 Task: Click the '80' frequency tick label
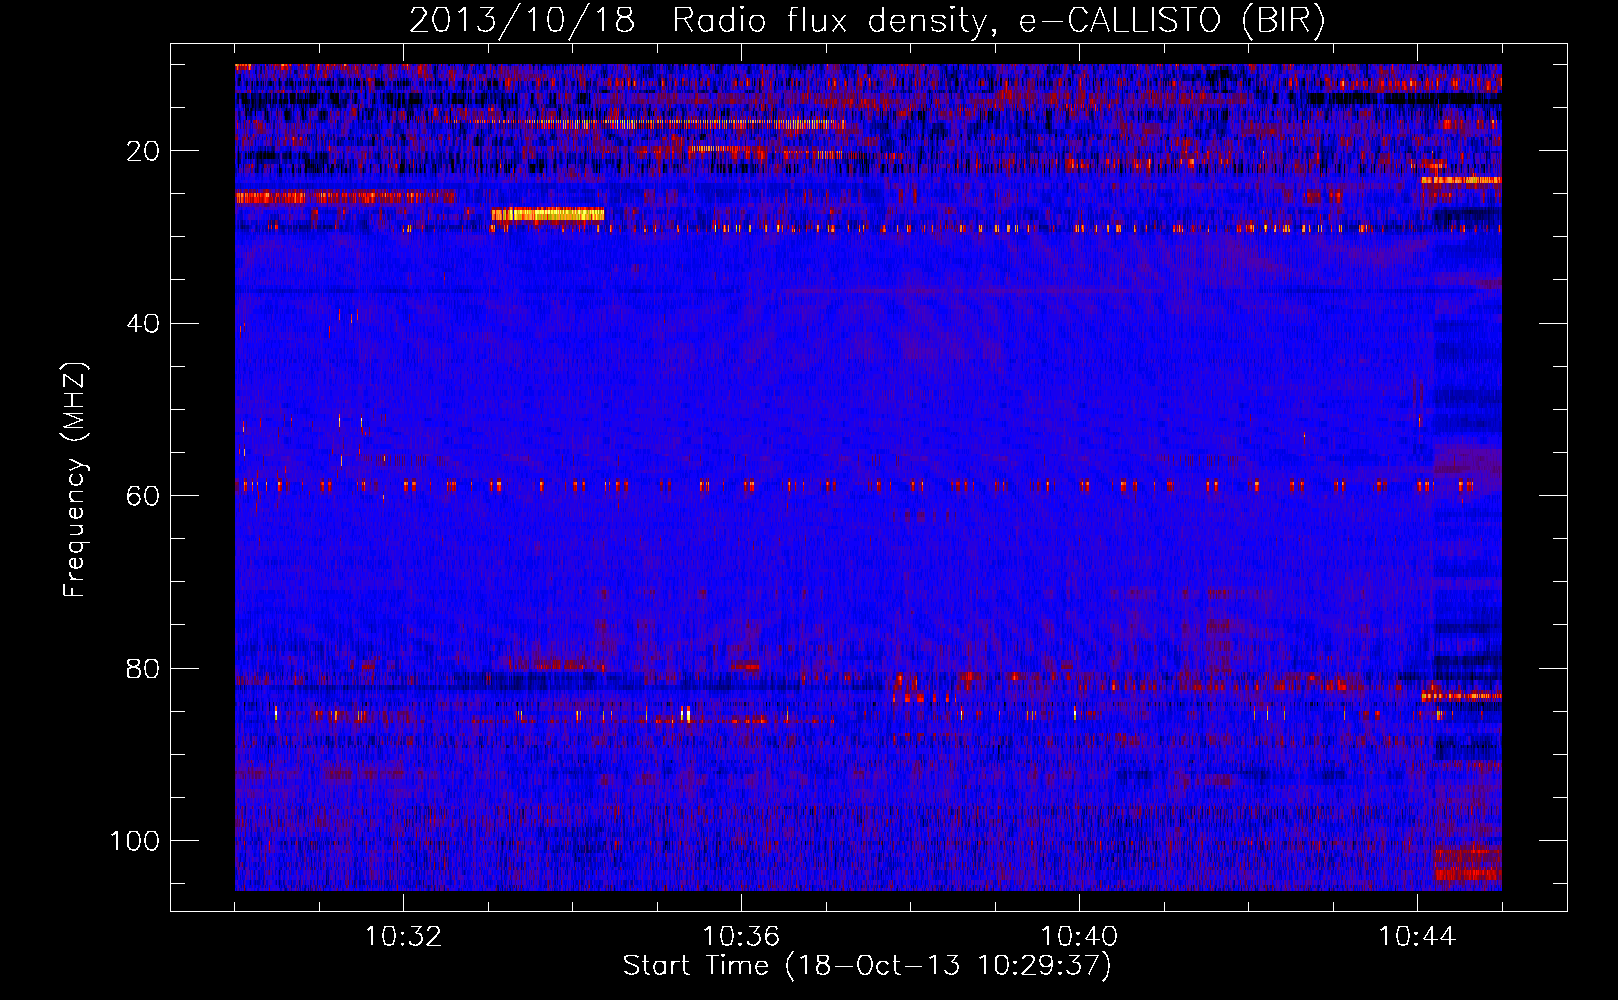coord(144,669)
